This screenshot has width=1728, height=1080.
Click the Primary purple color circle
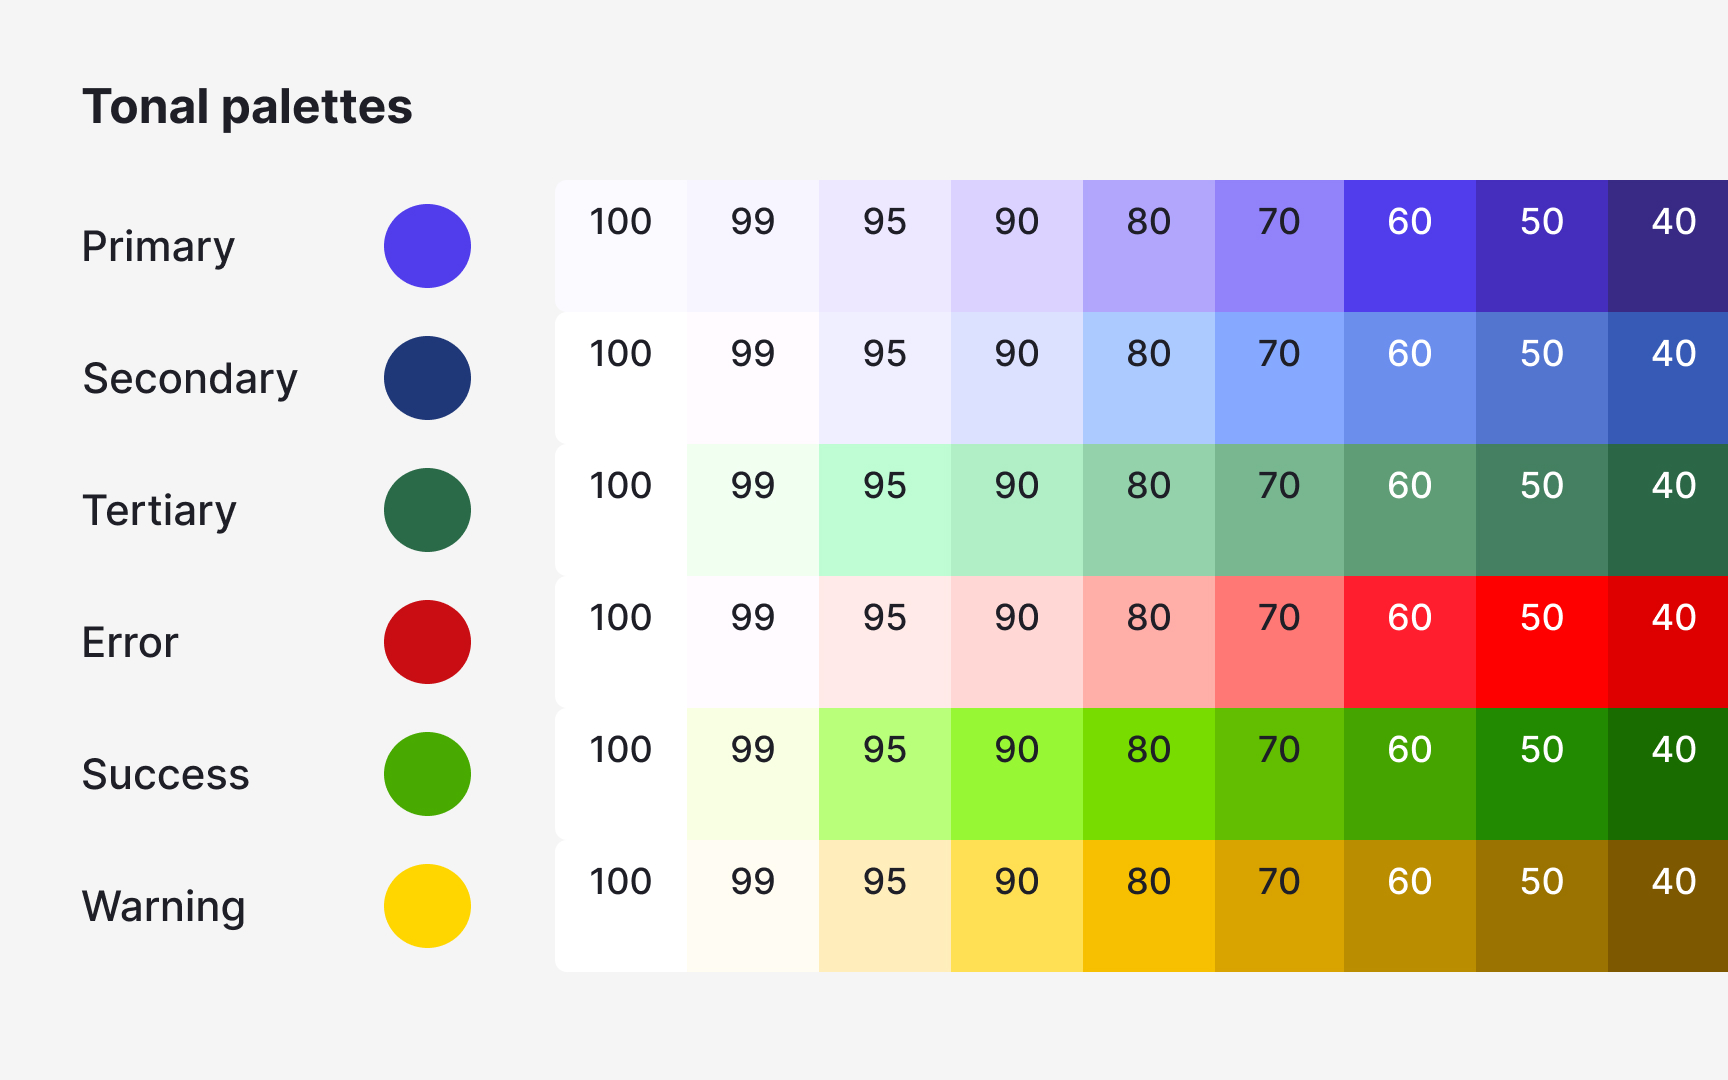coord(427,246)
